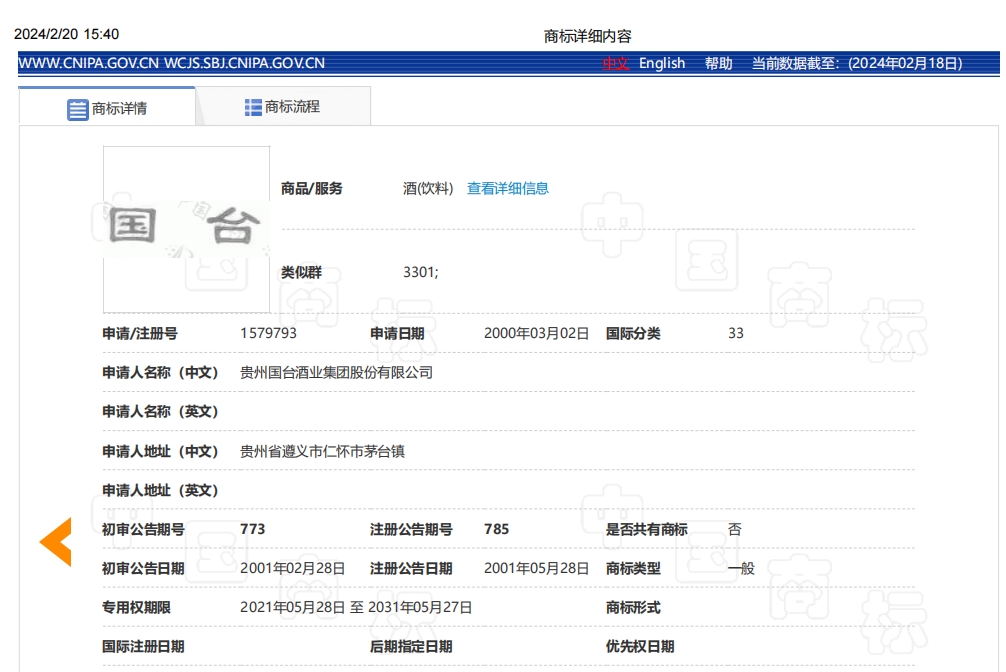The width and height of the screenshot is (1006, 672).
Task: Click the 当前数据截至 date notice
Action: pos(857,63)
